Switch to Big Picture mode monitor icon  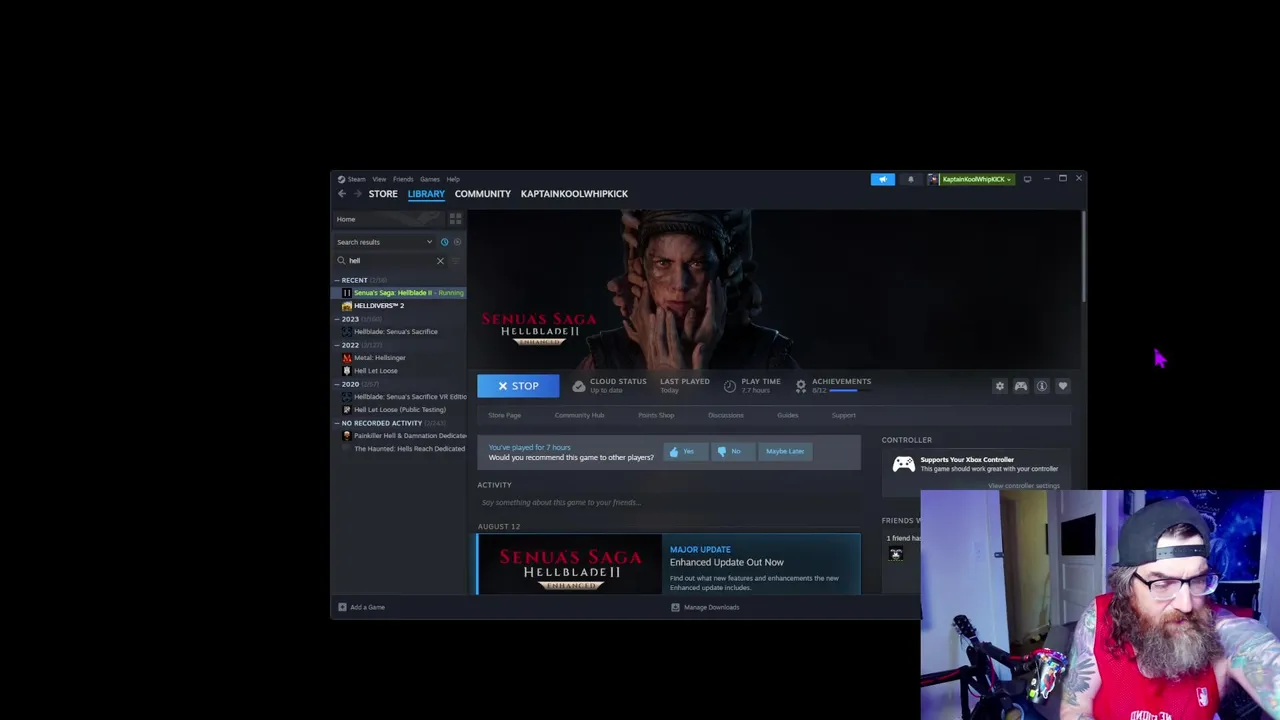click(1027, 179)
